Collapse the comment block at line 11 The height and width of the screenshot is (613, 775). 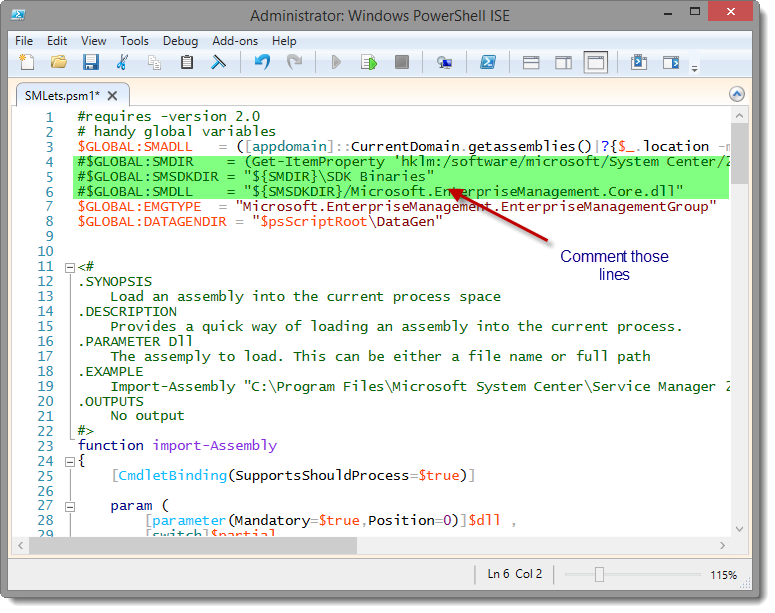[70, 268]
